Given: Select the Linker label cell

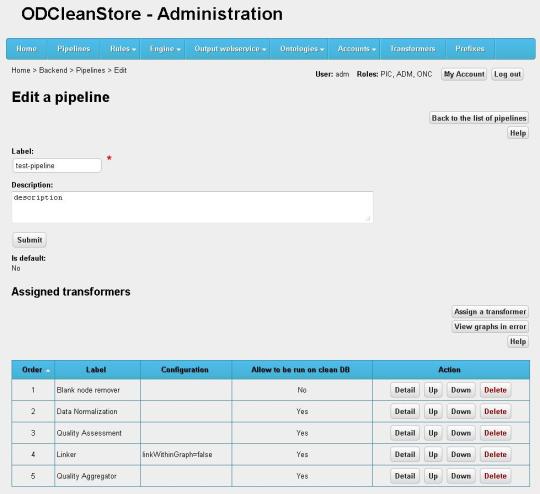Looking at the screenshot, I should [97, 455].
